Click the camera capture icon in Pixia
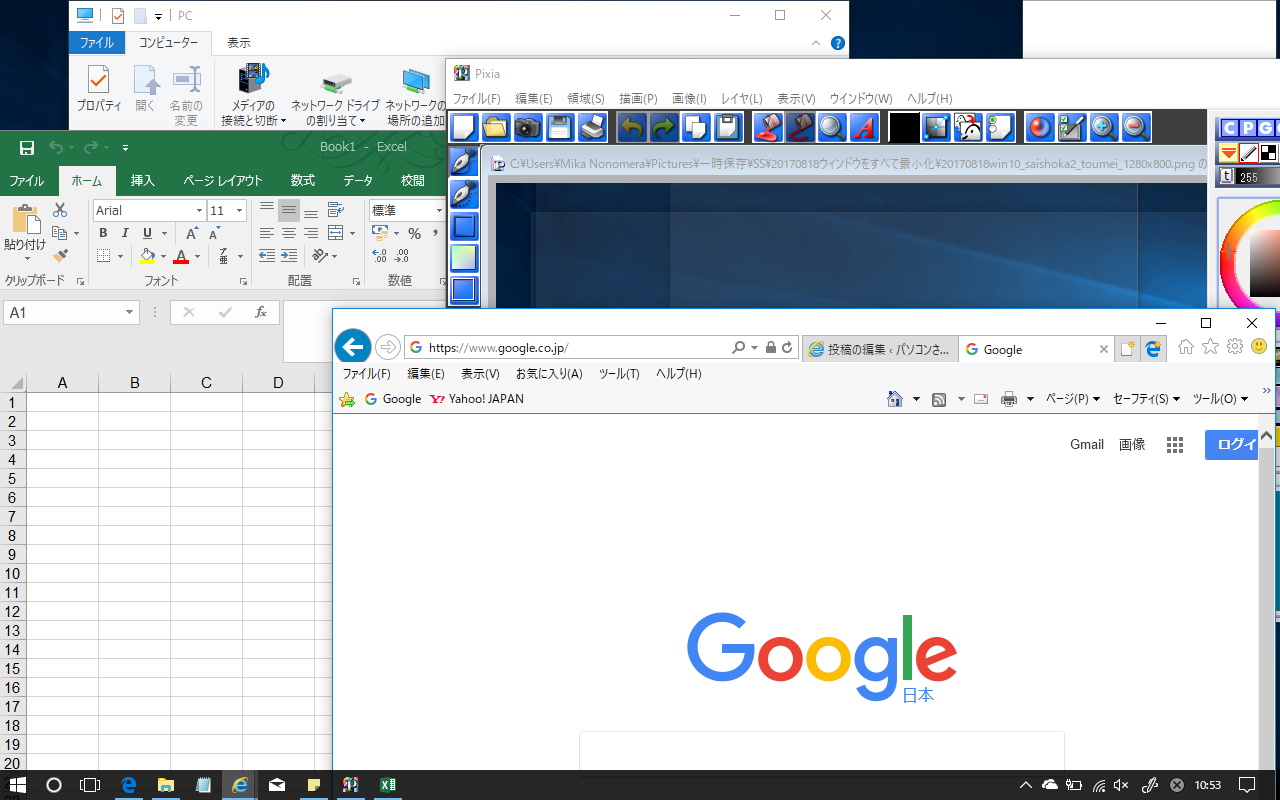The image size is (1280, 800). pos(528,127)
